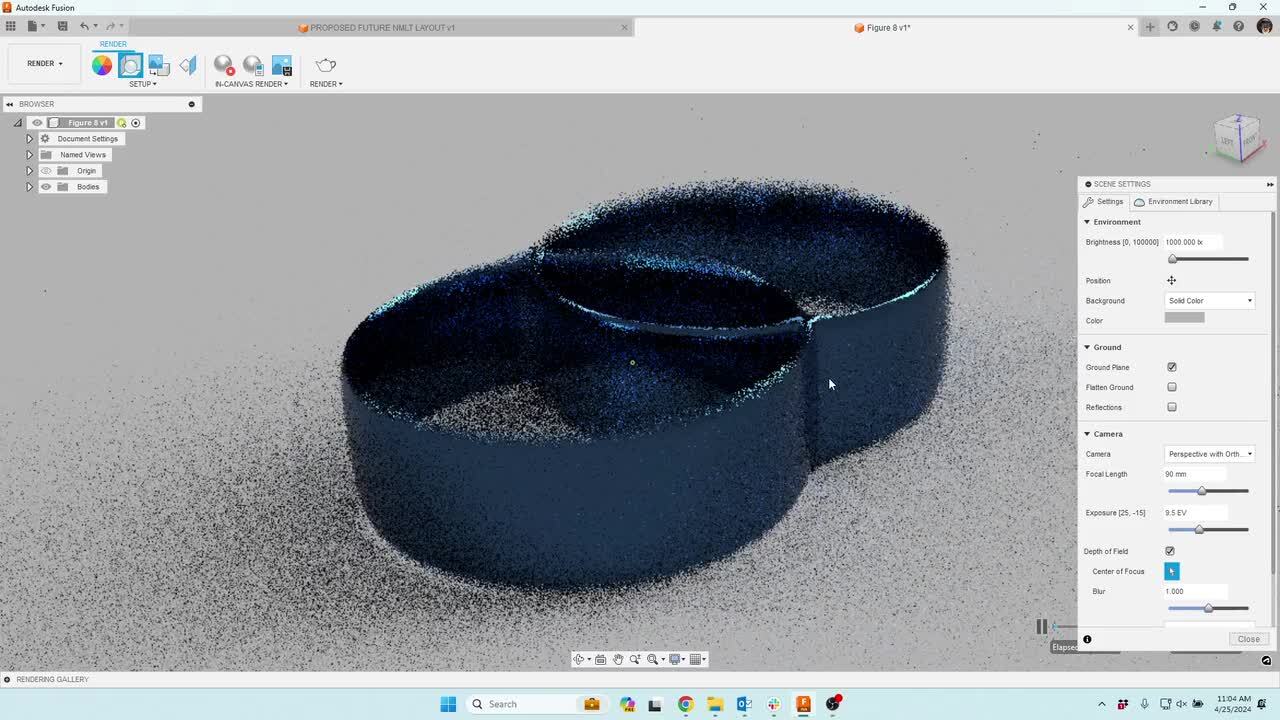Click the Capture Image icon
Viewport: 1280px width, 720px height.
[282, 66]
